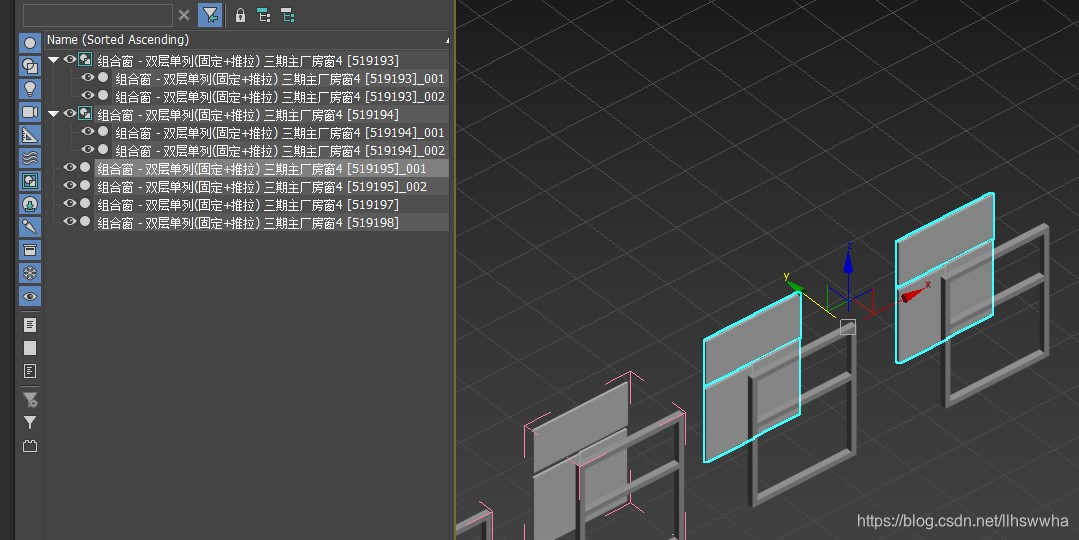Select row ending [519197]

(248, 204)
